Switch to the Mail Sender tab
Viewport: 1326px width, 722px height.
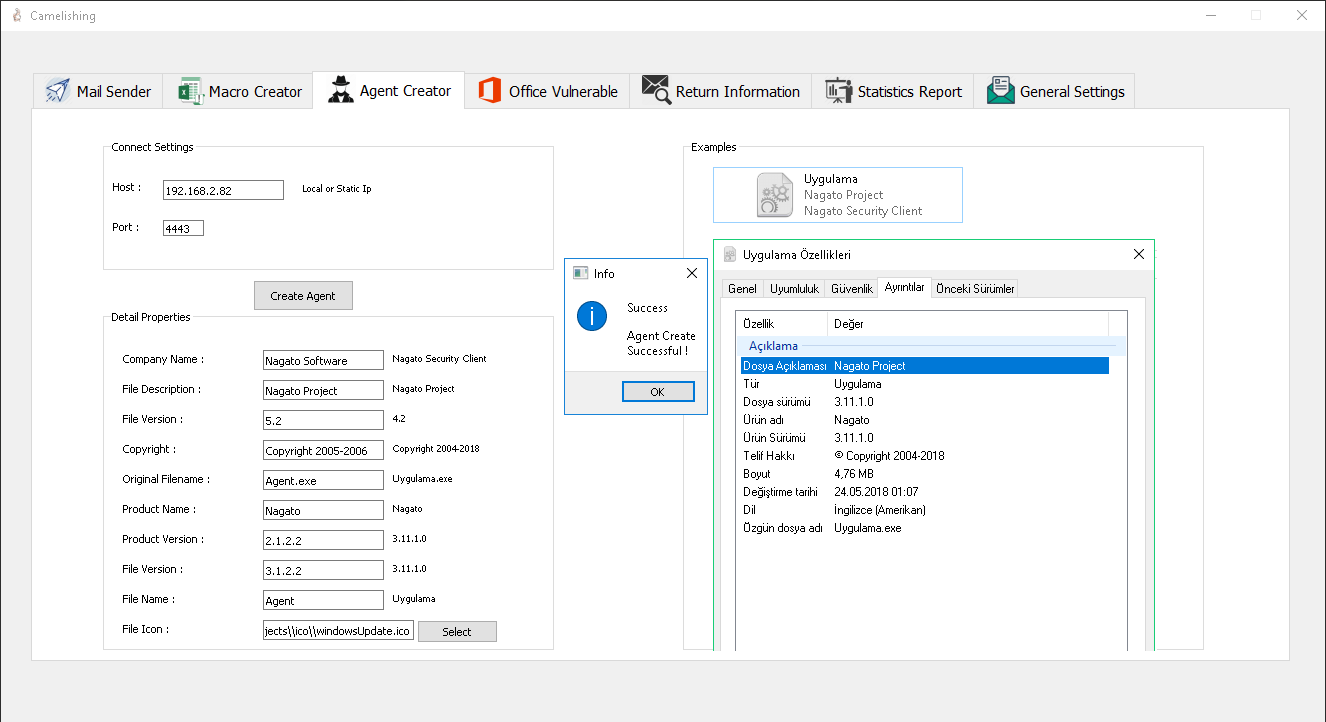pos(98,91)
